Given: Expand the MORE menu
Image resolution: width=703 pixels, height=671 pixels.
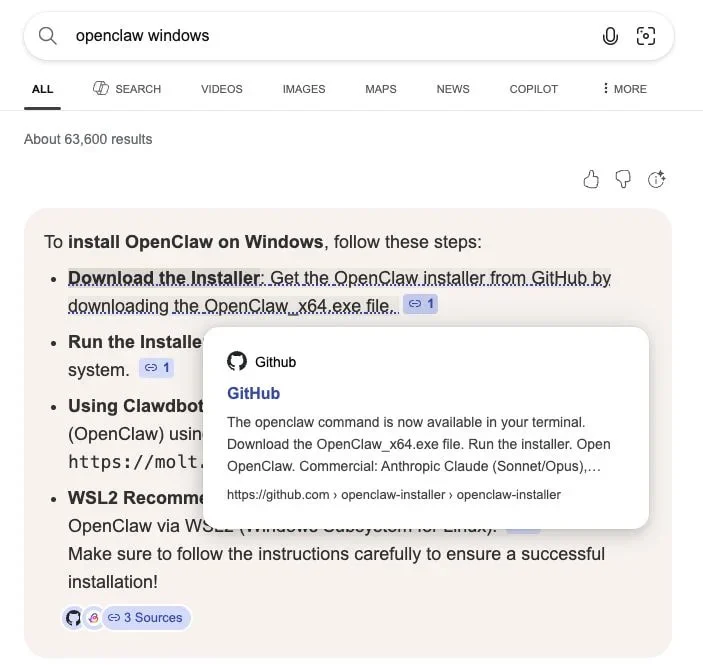Looking at the screenshot, I should pos(624,89).
